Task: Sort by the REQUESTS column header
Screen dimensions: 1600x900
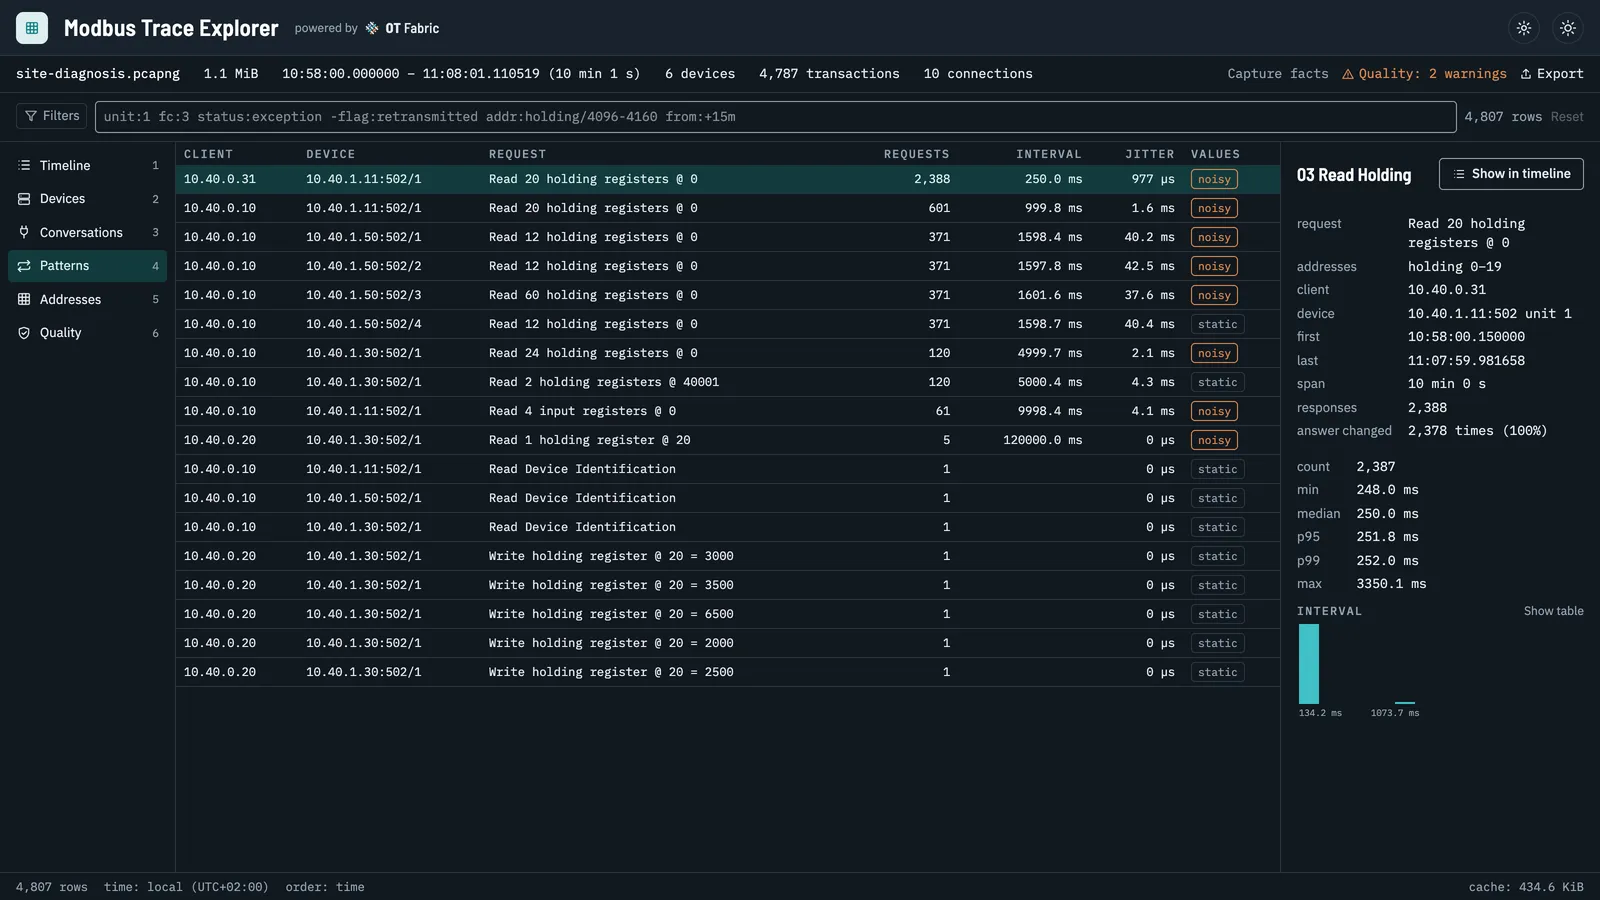Action: (916, 154)
